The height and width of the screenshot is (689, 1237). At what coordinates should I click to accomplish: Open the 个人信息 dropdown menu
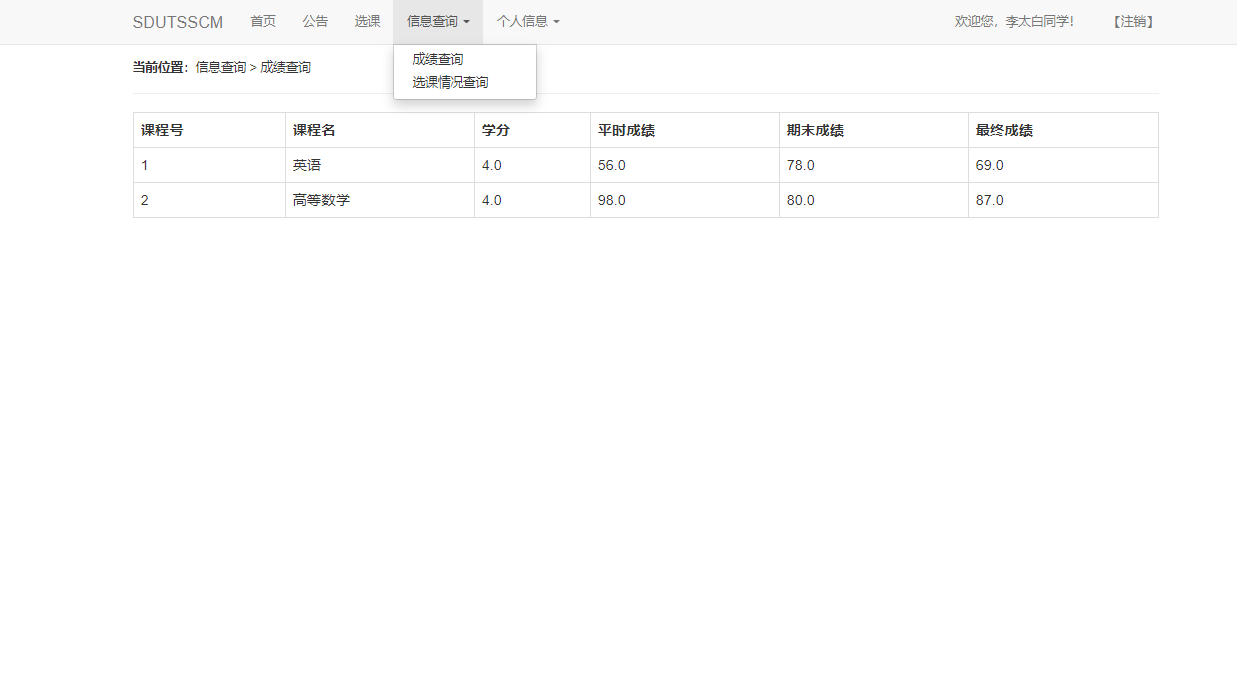(527, 21)
